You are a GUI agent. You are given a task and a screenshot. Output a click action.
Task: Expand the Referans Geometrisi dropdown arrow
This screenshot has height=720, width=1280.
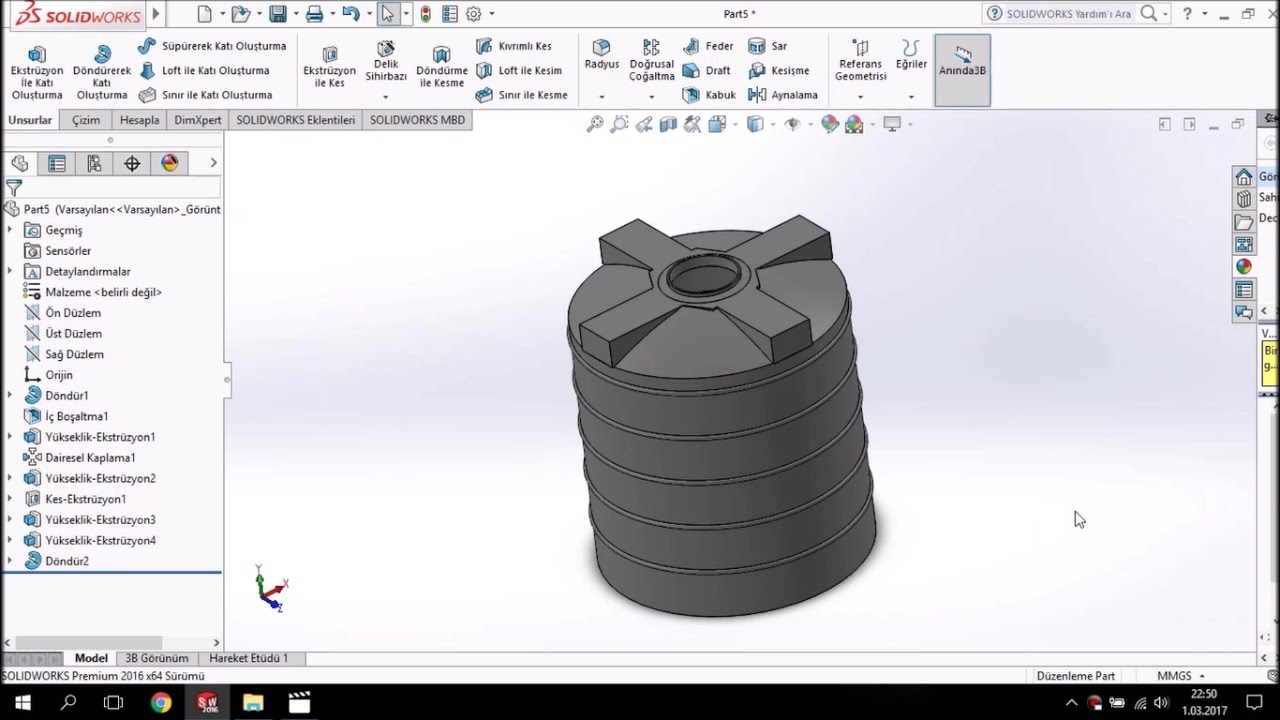click(x=860, y=97)
